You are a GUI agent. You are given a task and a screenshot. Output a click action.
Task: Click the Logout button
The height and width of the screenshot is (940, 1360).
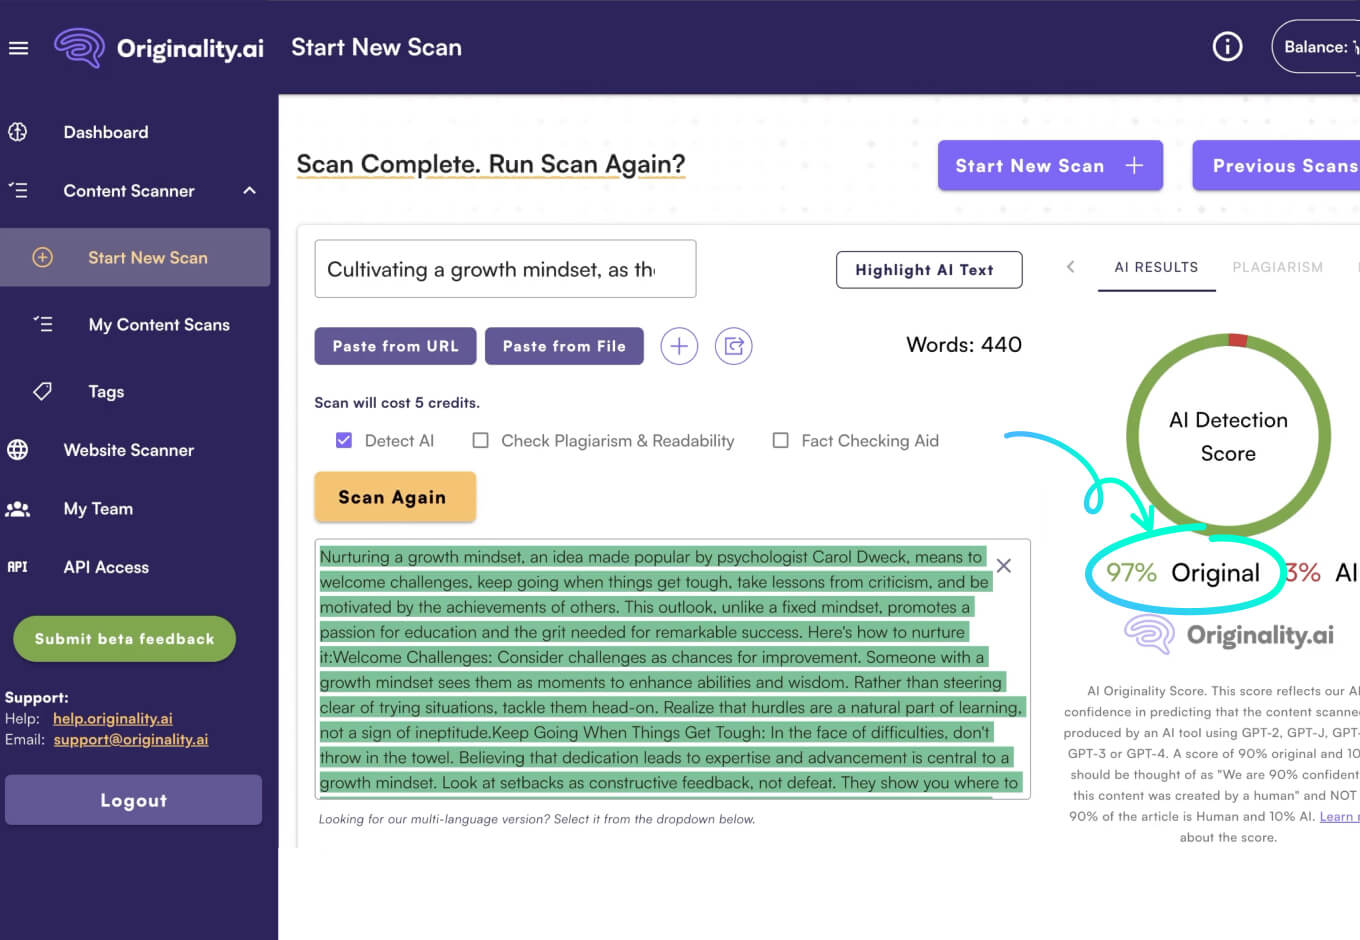133,800
